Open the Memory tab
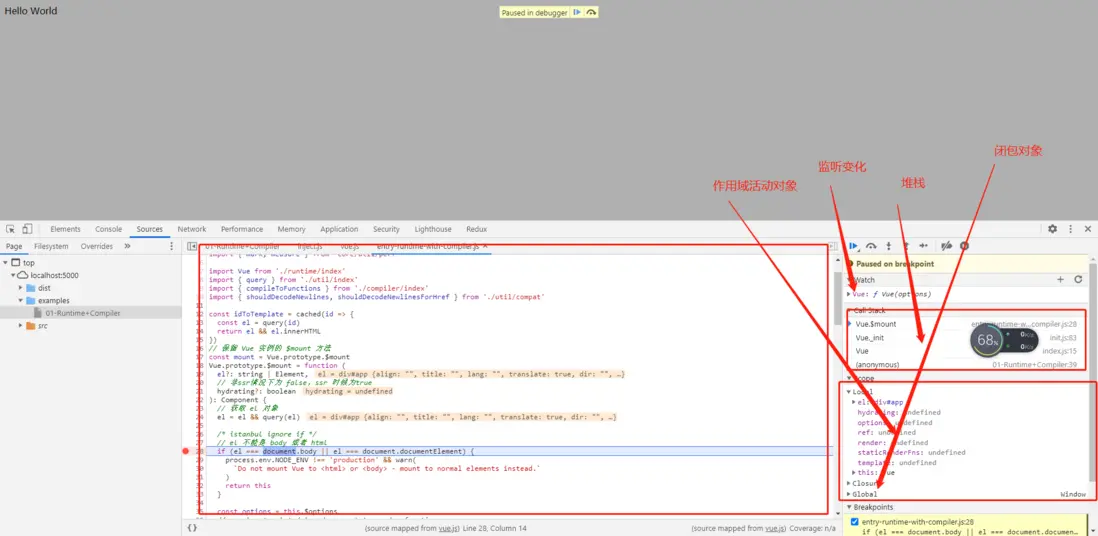Viewport: 1098px width, 536px height. point(291,229)
